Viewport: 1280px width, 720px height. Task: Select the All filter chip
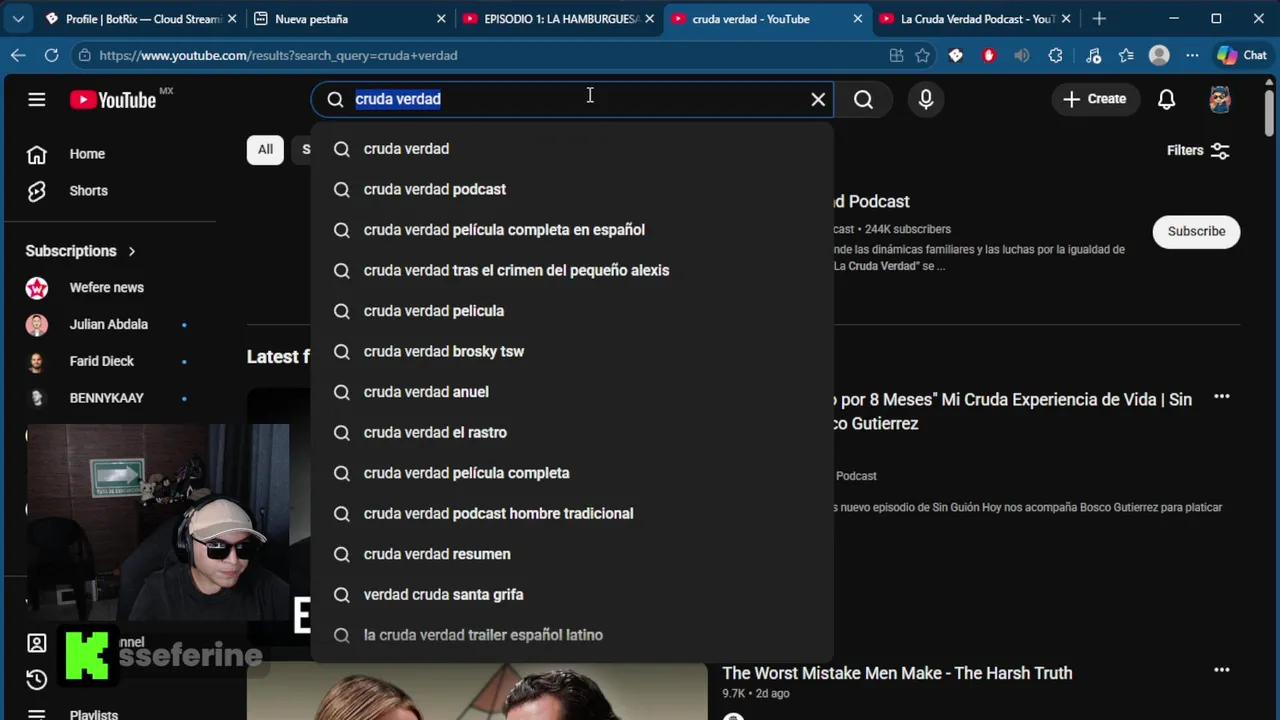coord(265,150)
